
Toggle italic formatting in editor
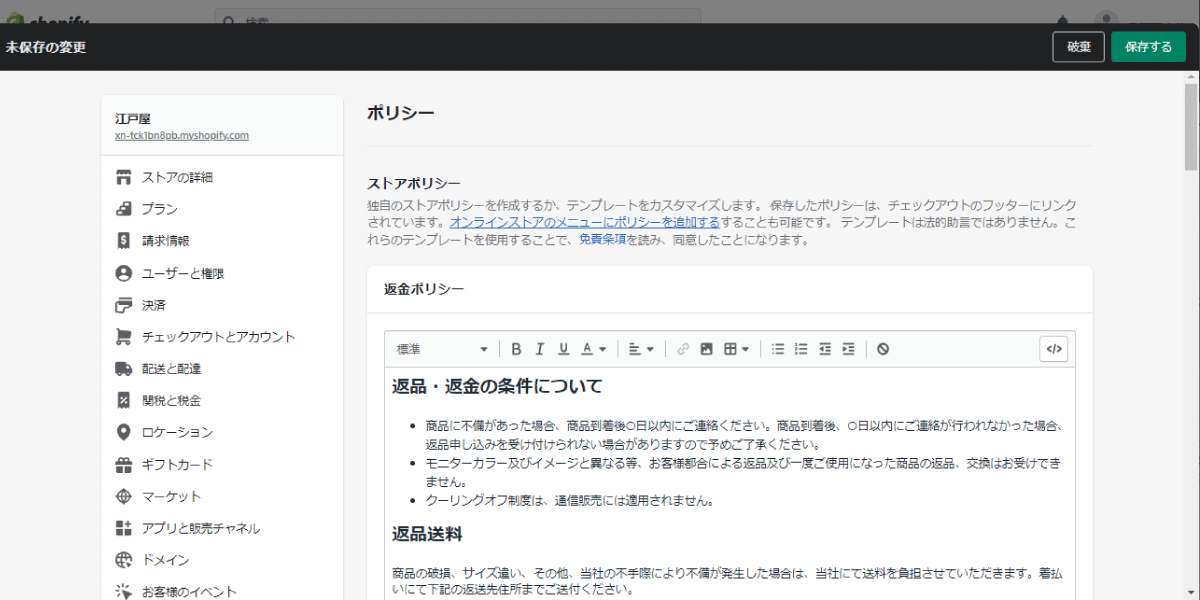(x=540, y=349)
